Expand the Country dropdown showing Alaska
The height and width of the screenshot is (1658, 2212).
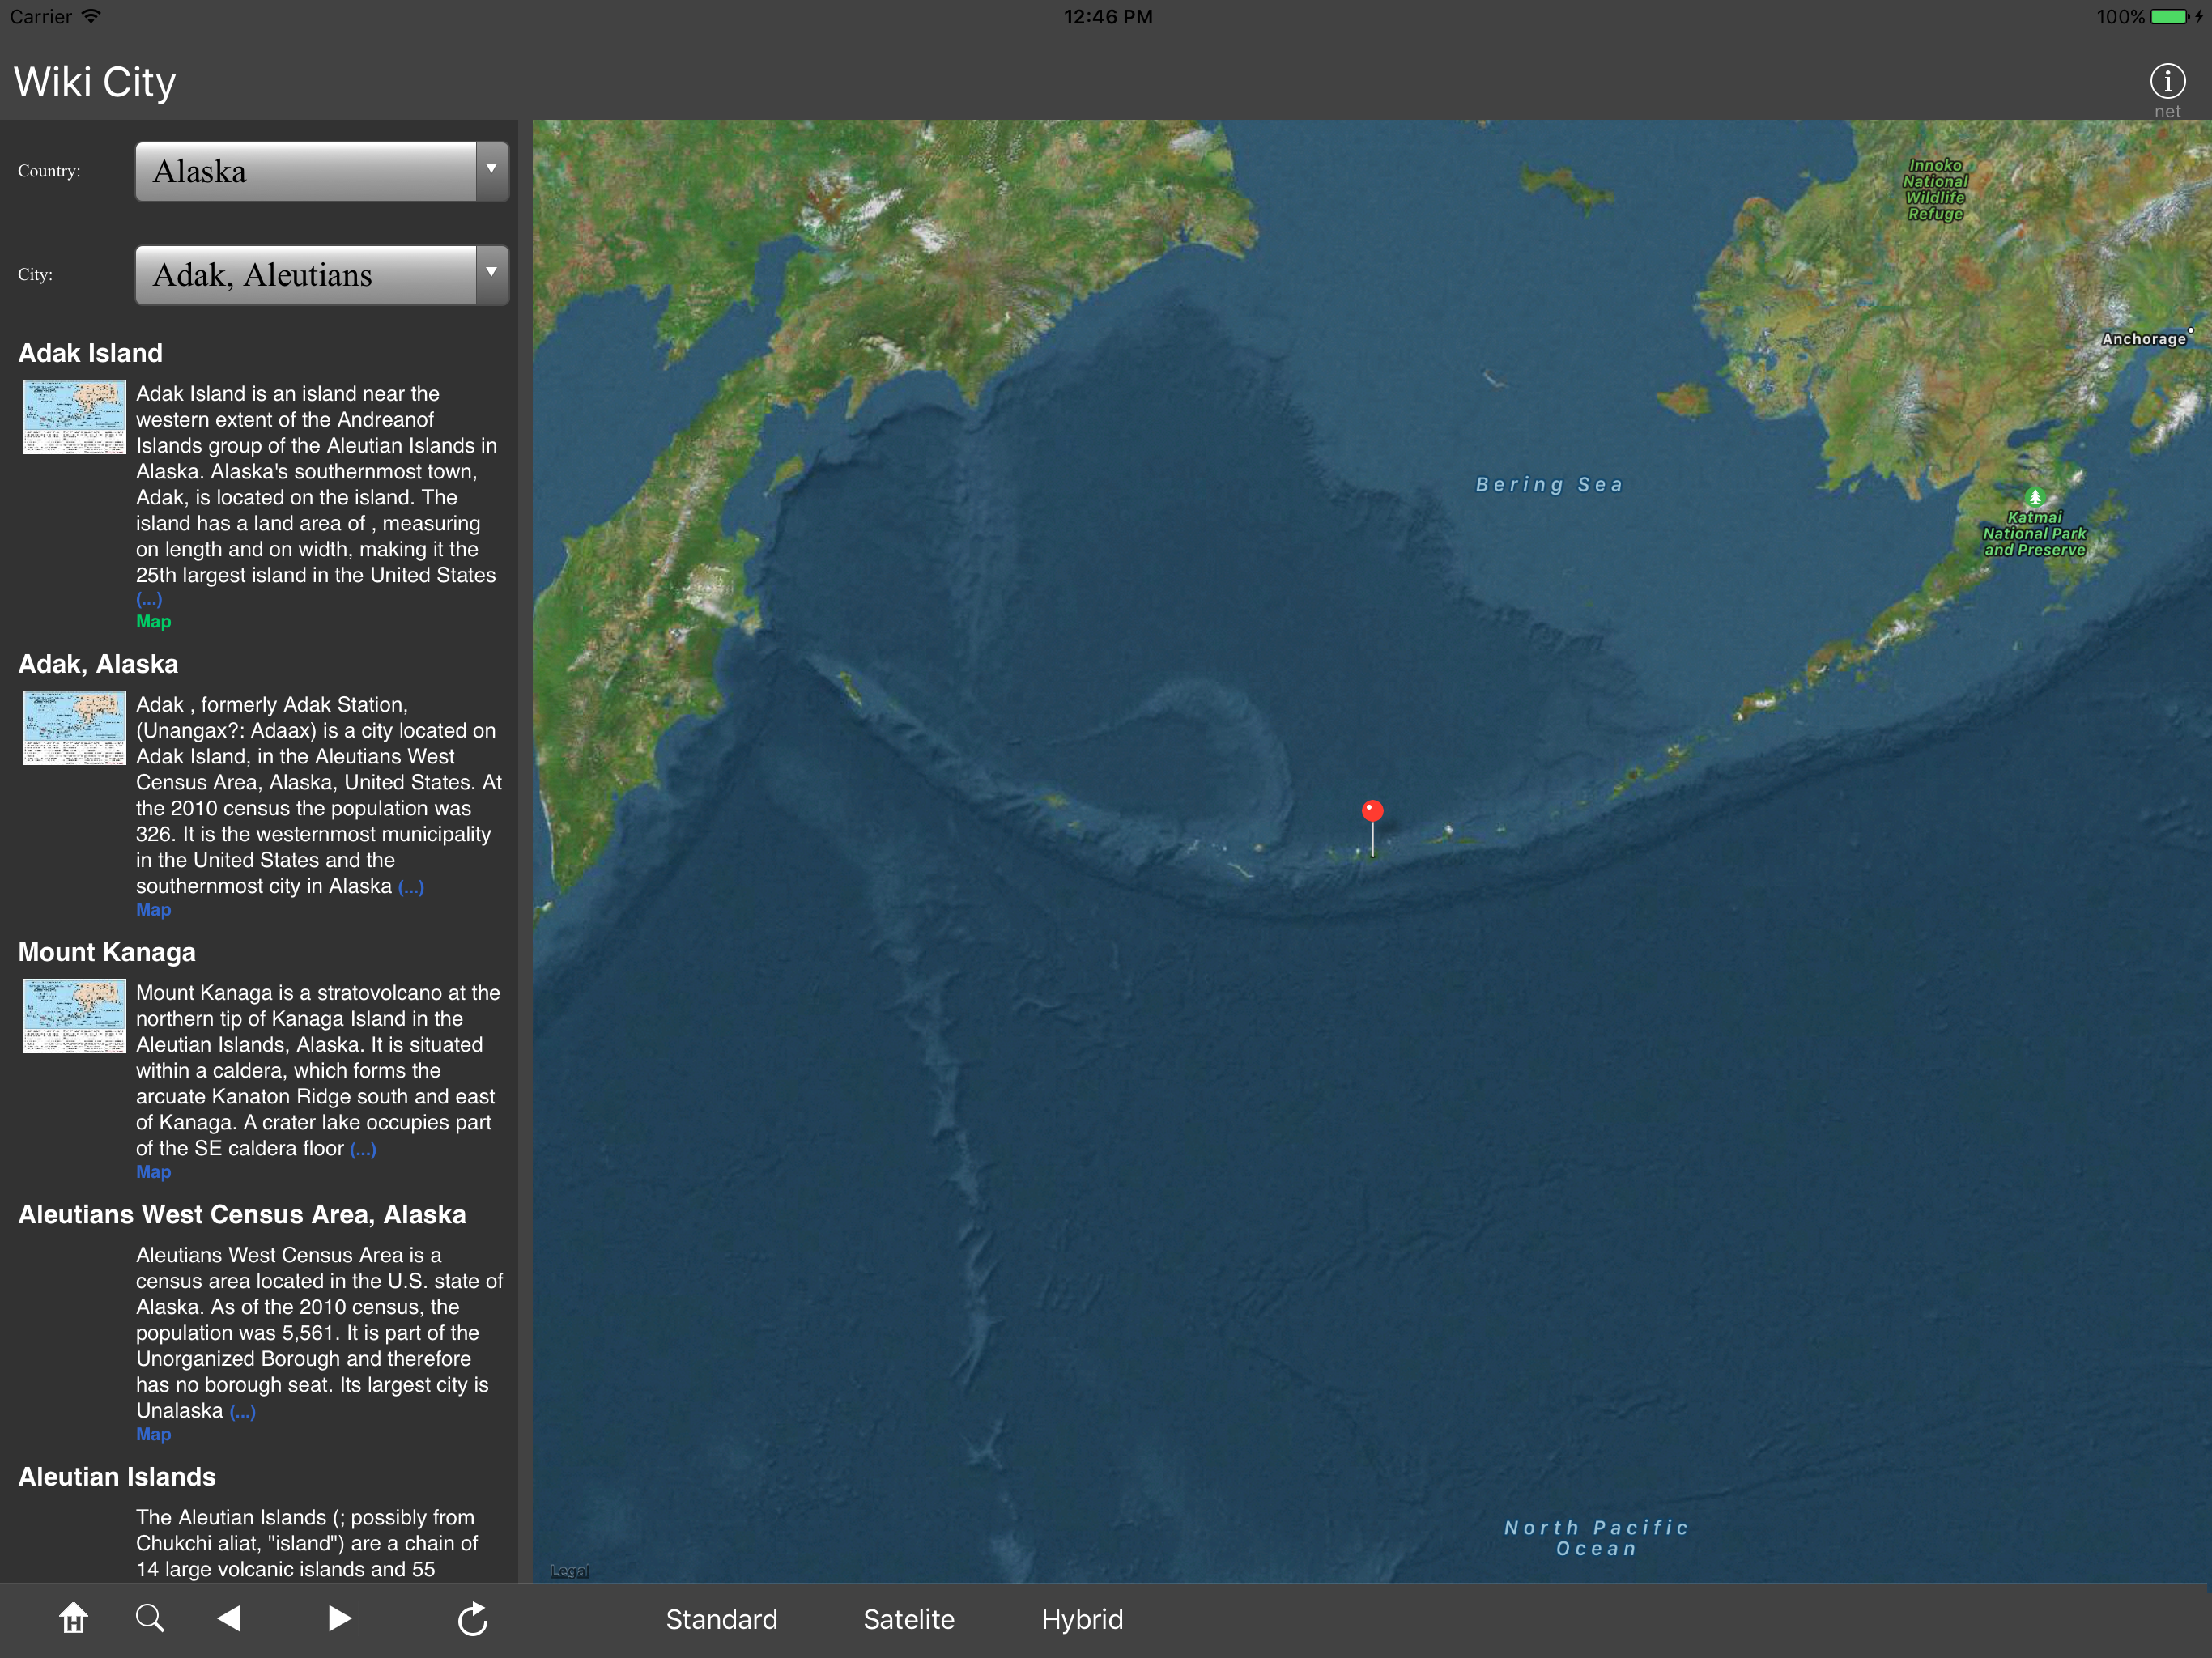[x=305, y=171]
